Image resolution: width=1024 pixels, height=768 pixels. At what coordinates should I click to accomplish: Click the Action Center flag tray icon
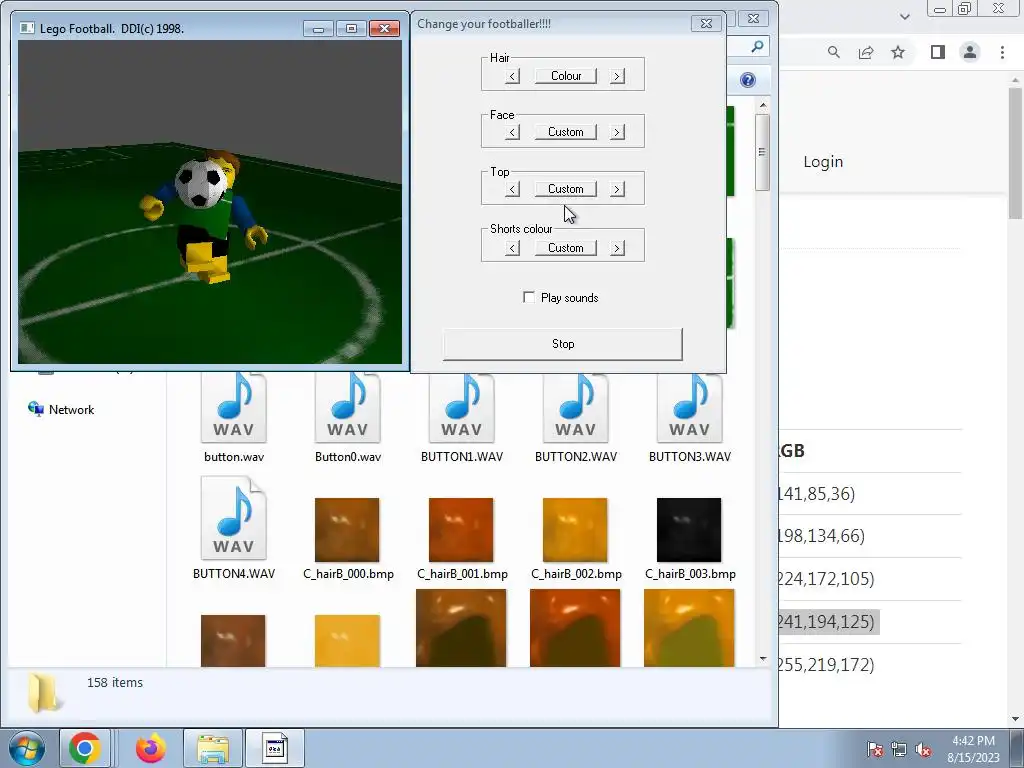click(875, 749)
